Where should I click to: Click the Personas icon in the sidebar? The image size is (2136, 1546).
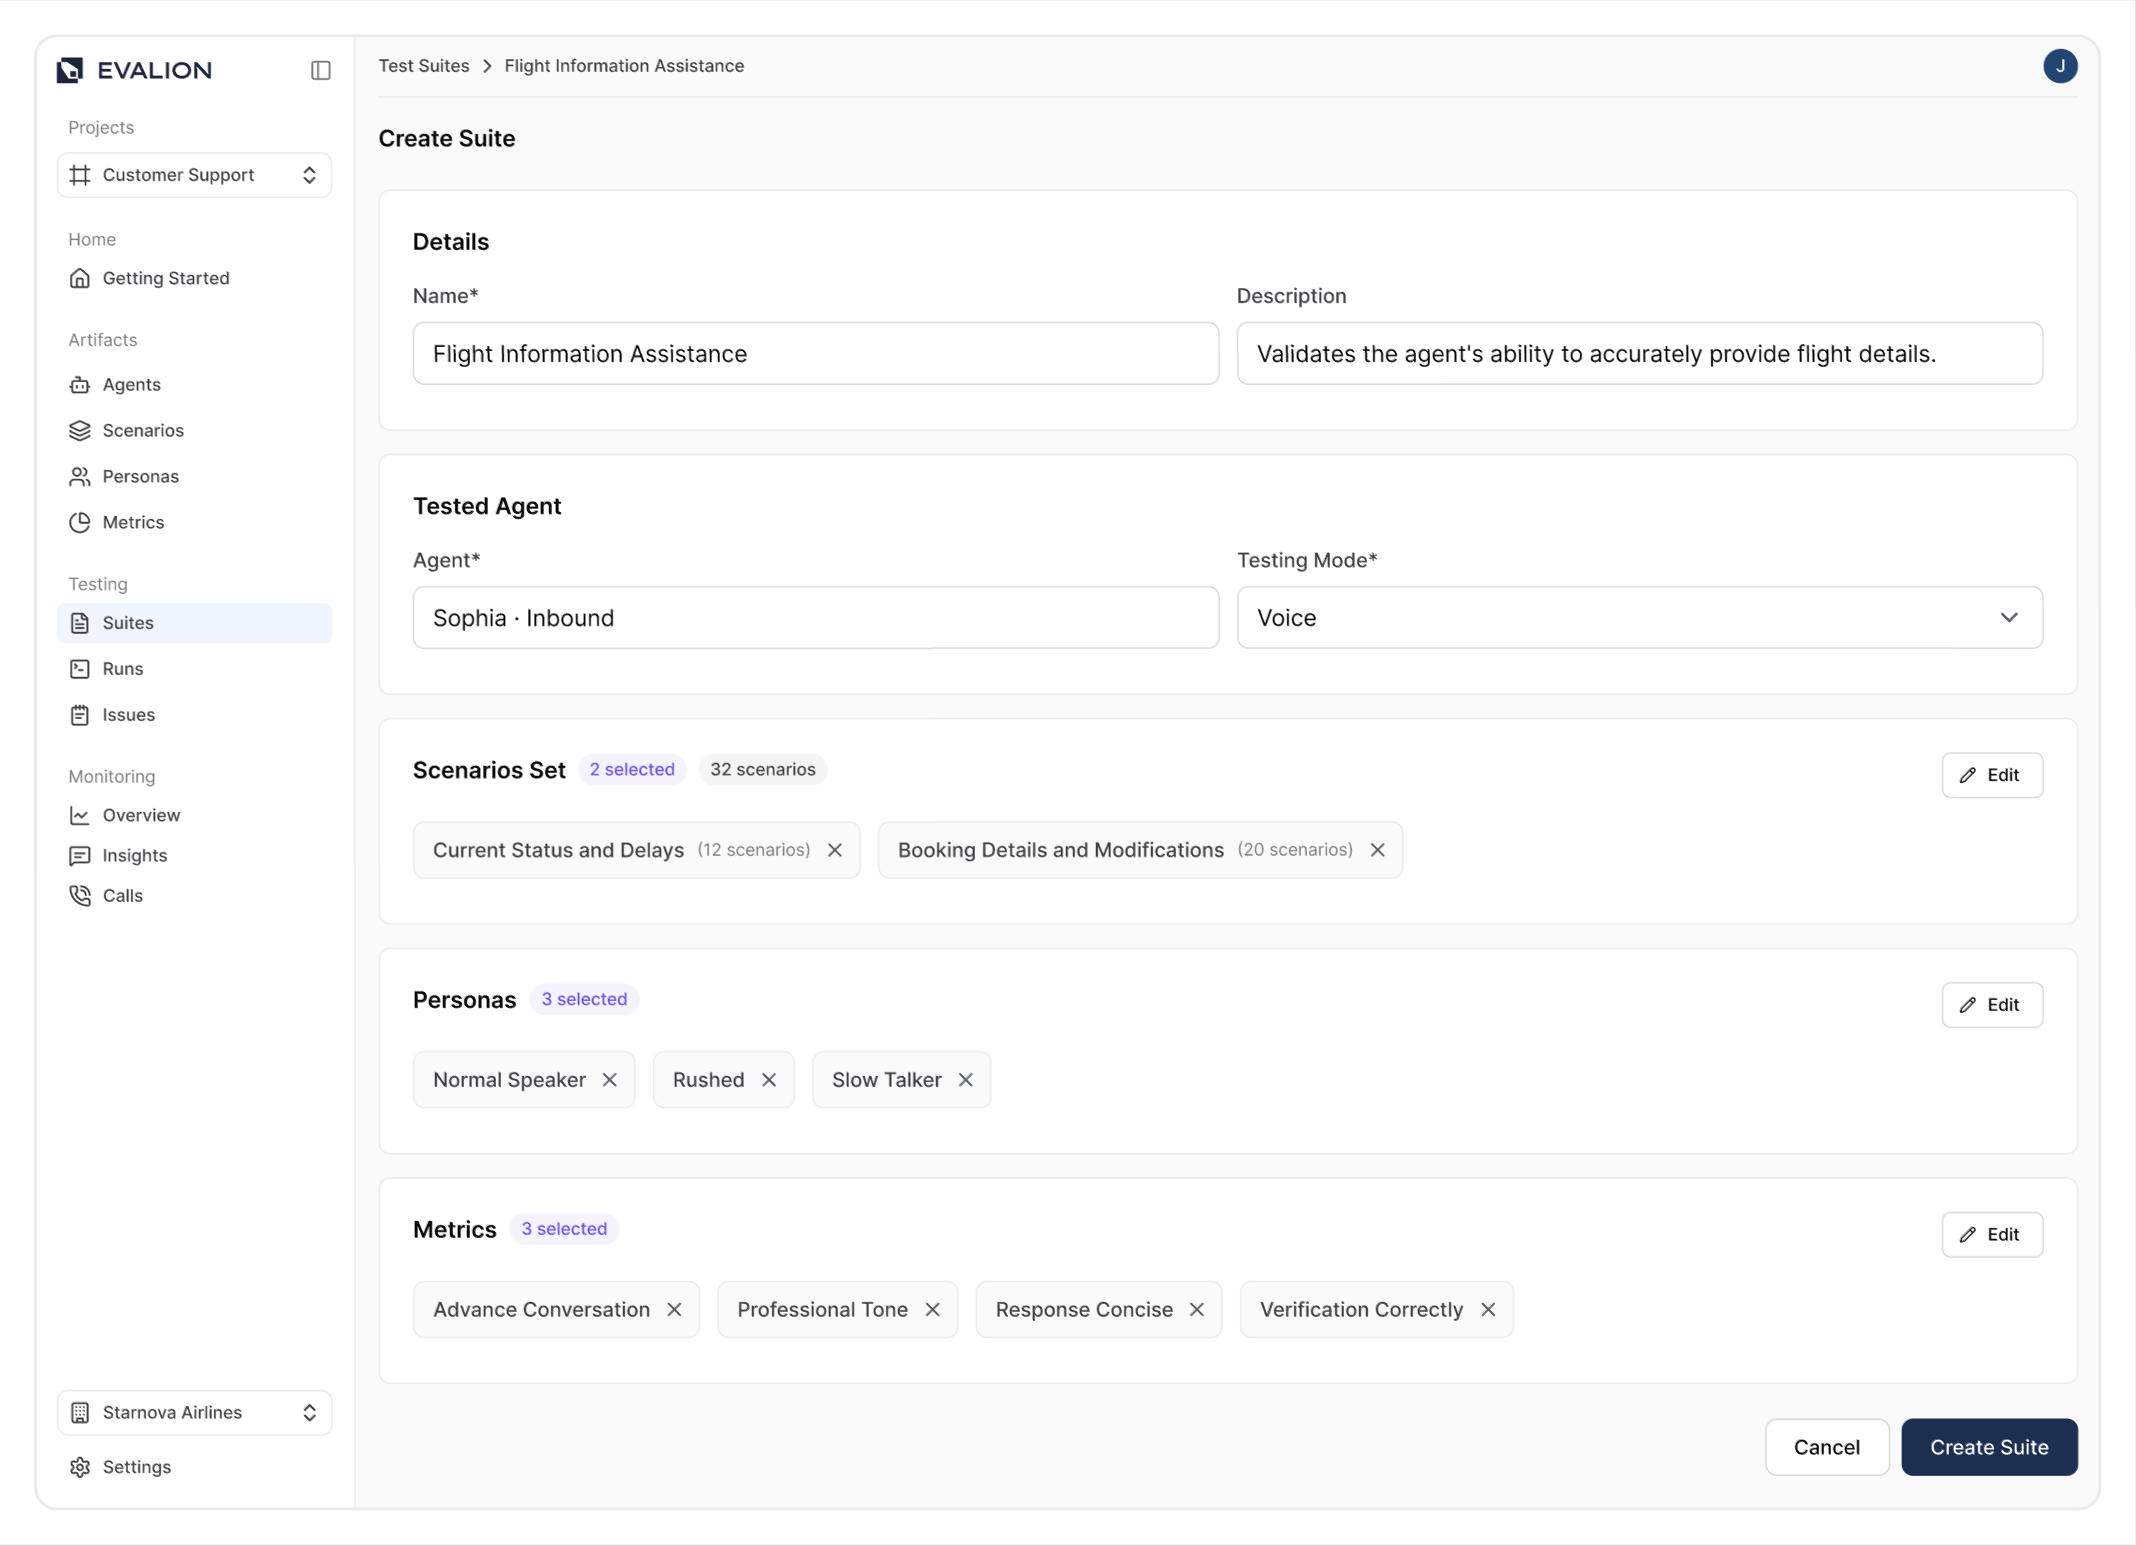point(81,476)
